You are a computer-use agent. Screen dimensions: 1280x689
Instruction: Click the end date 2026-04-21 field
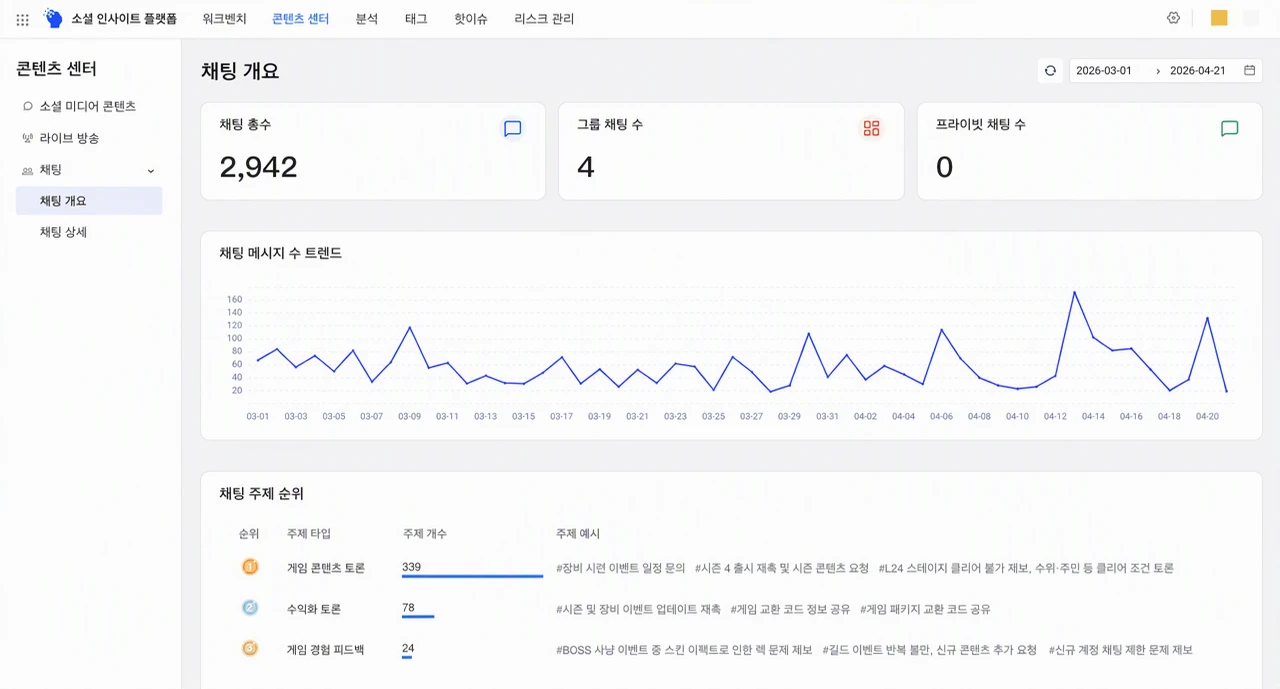[x=1198, y=71]
